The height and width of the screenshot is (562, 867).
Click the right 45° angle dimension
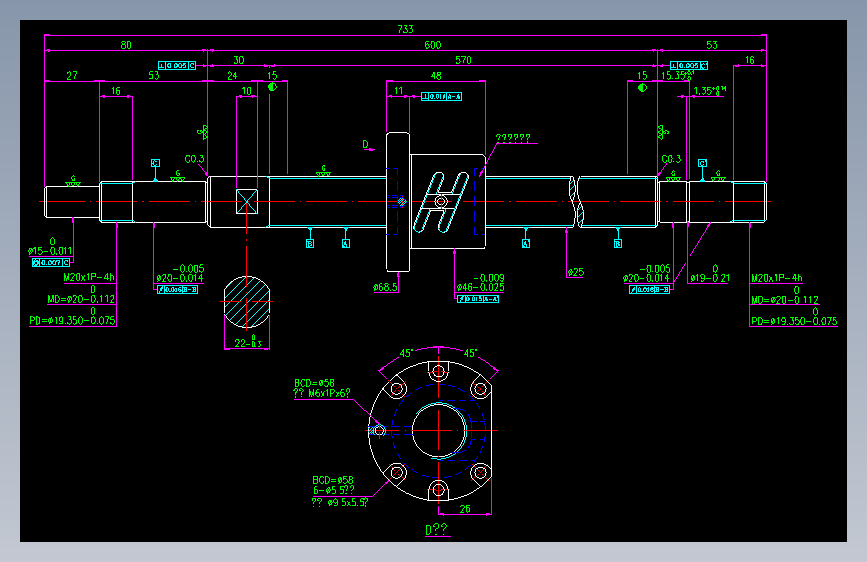coord(470,353)
